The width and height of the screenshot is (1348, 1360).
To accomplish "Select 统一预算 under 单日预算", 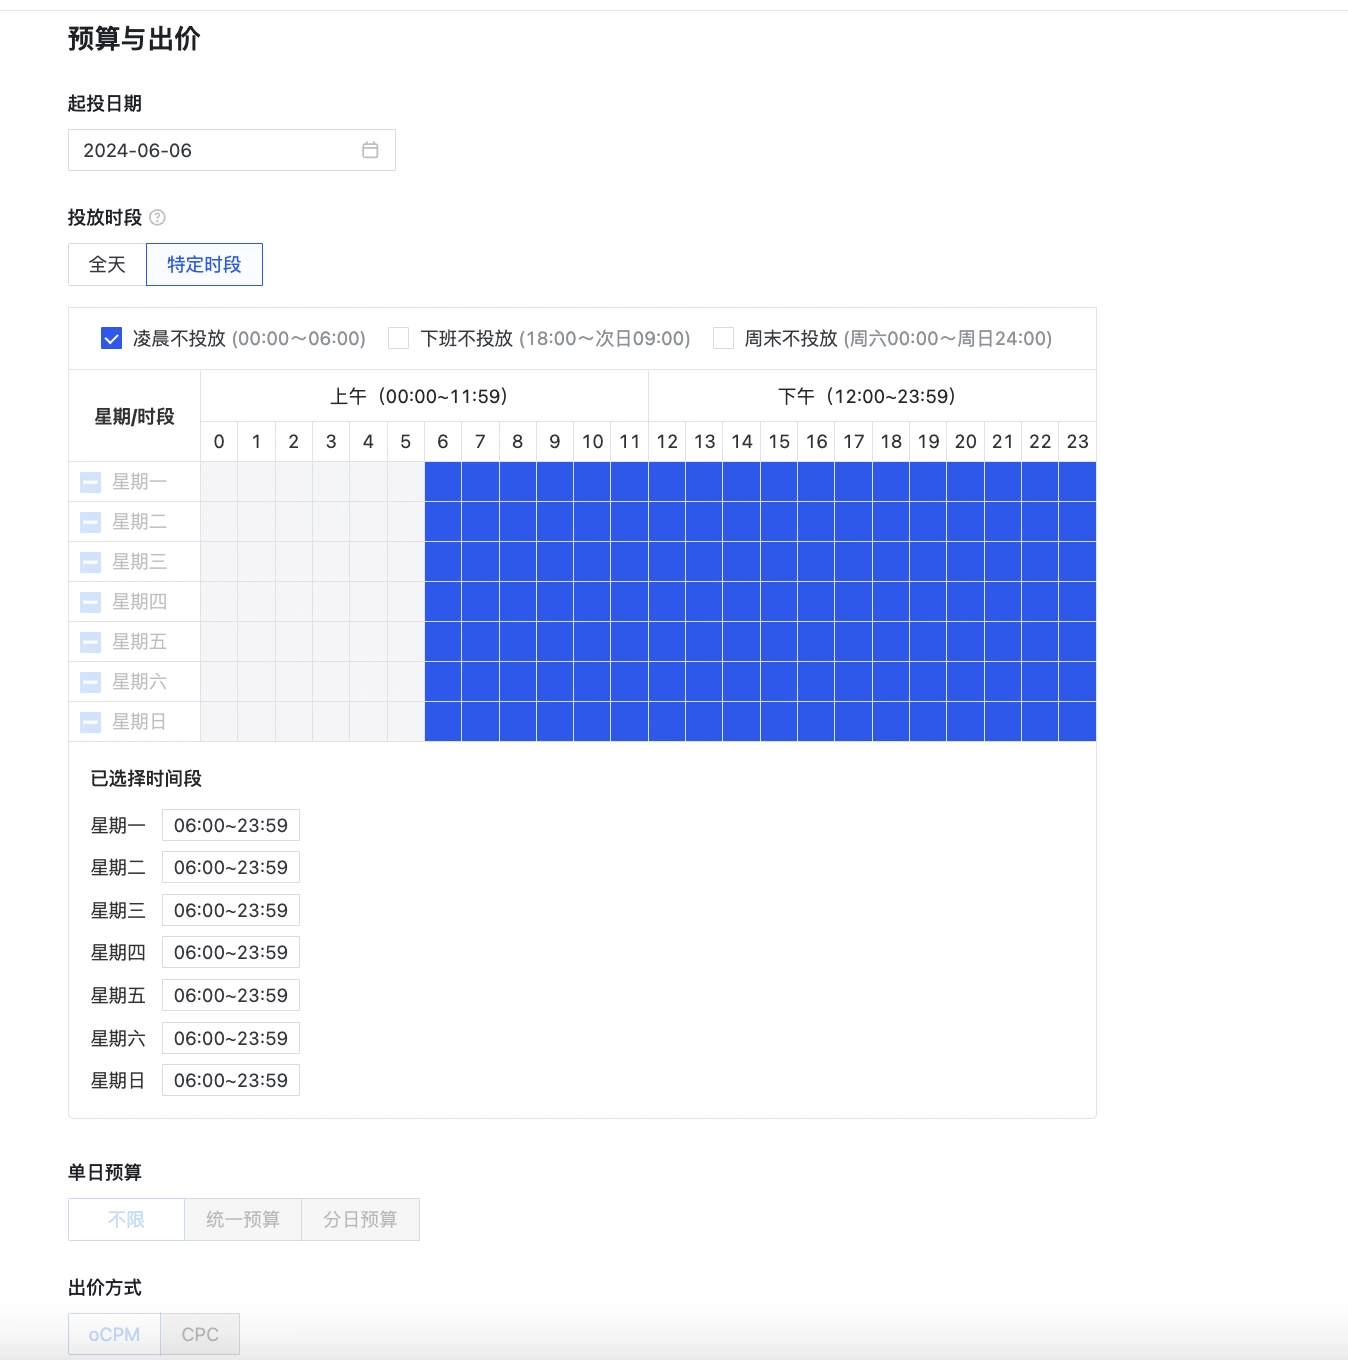I will pos(243,1219).
